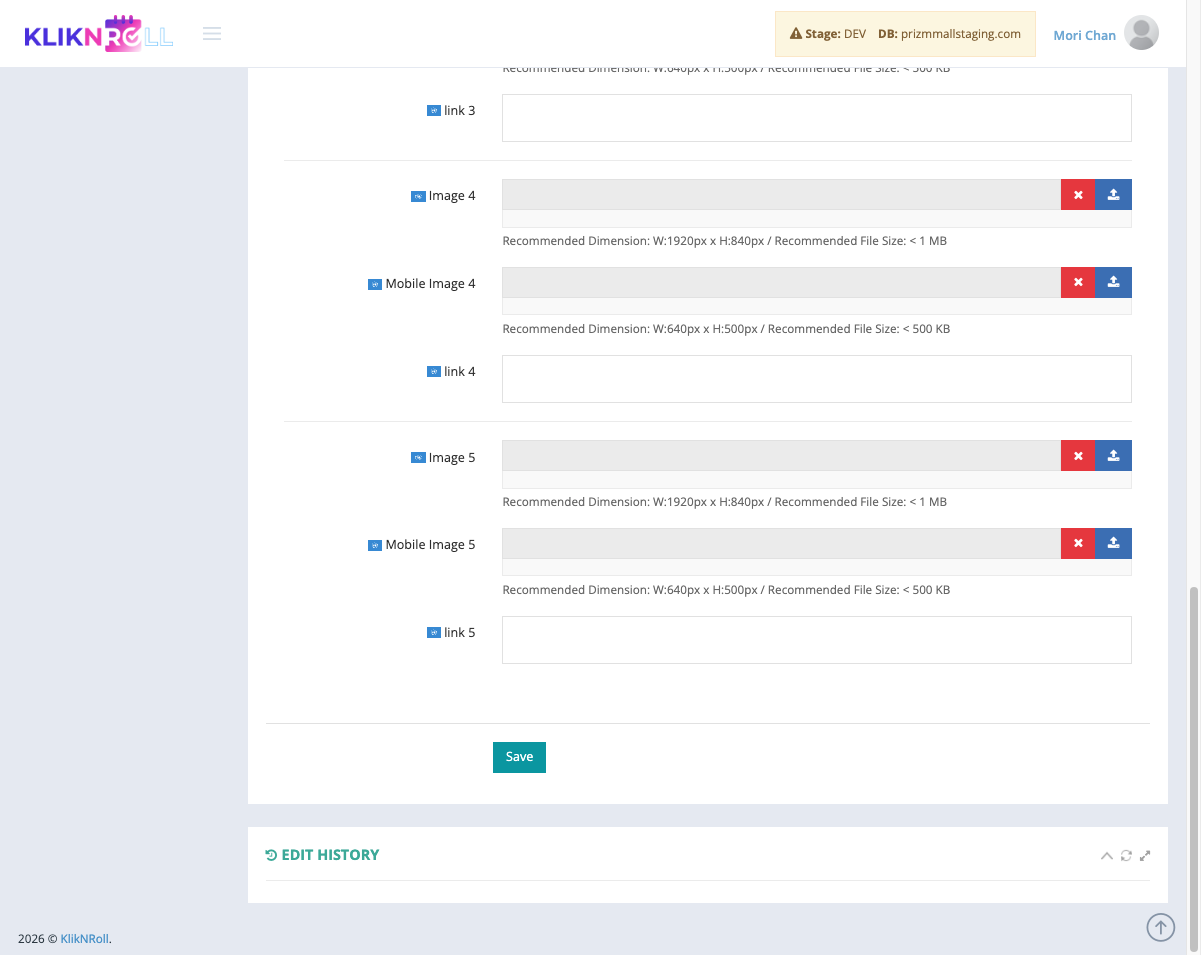Toggle the hamburger sidebar menu
This screenshot has height=955, width=1201.
click(212, 34)
